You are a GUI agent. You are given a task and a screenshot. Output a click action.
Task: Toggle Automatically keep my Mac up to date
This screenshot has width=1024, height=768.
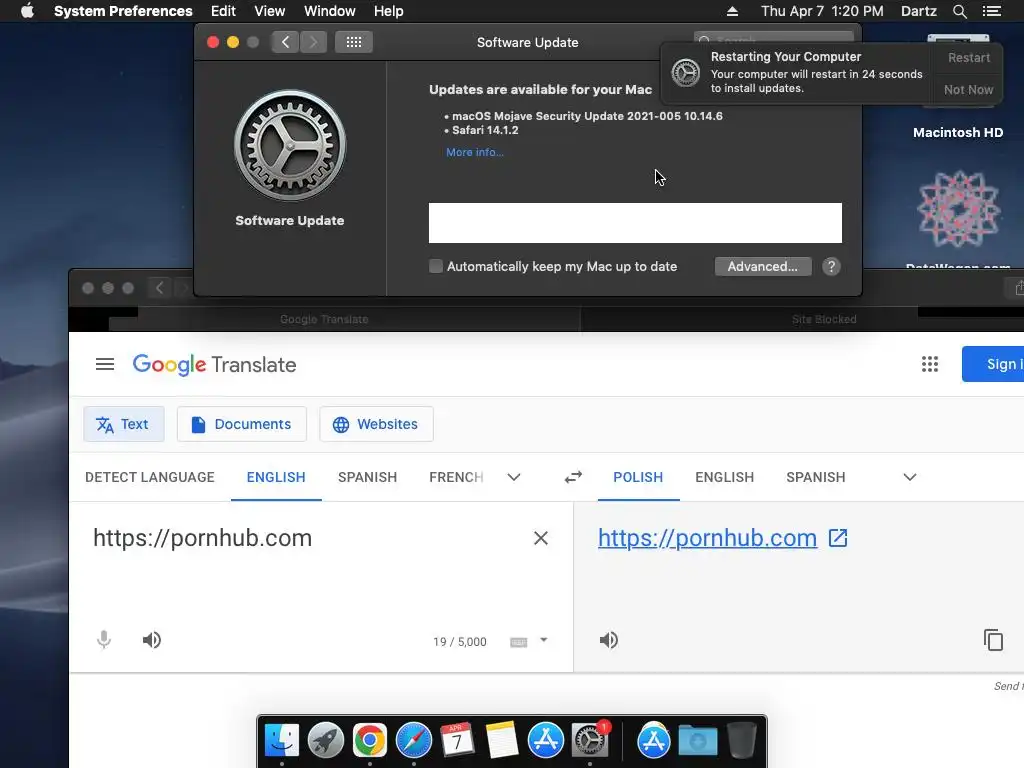436,266
